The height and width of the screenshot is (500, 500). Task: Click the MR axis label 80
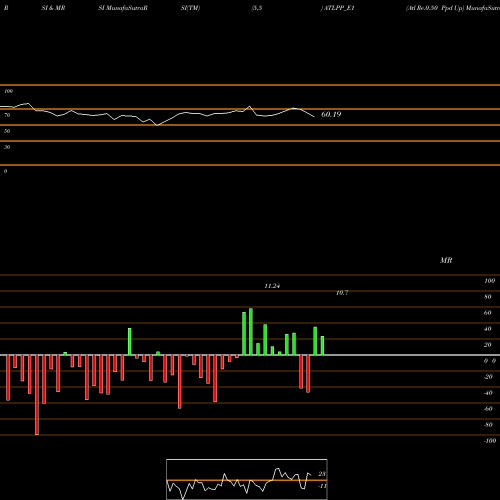coord(488,297)
